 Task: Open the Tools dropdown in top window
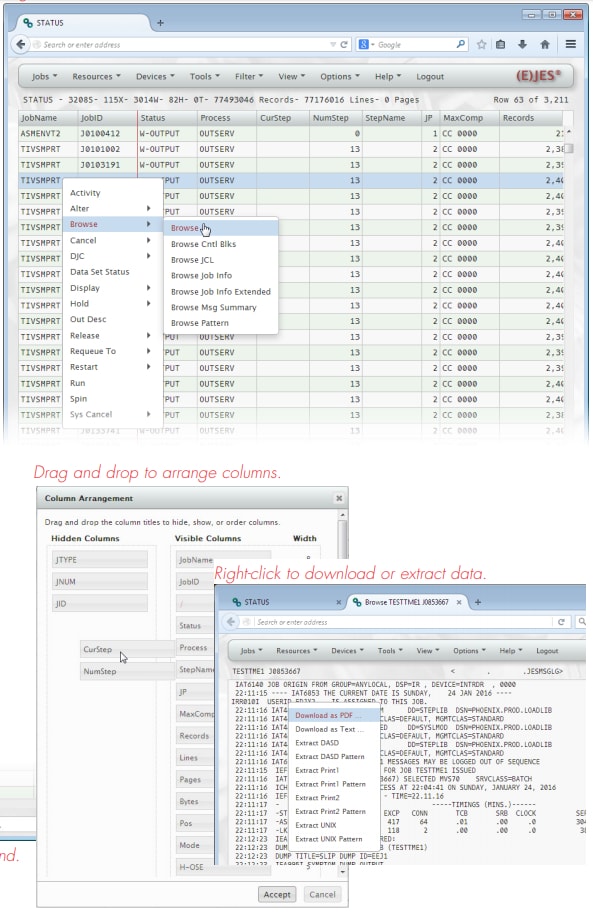click(204, 77)
